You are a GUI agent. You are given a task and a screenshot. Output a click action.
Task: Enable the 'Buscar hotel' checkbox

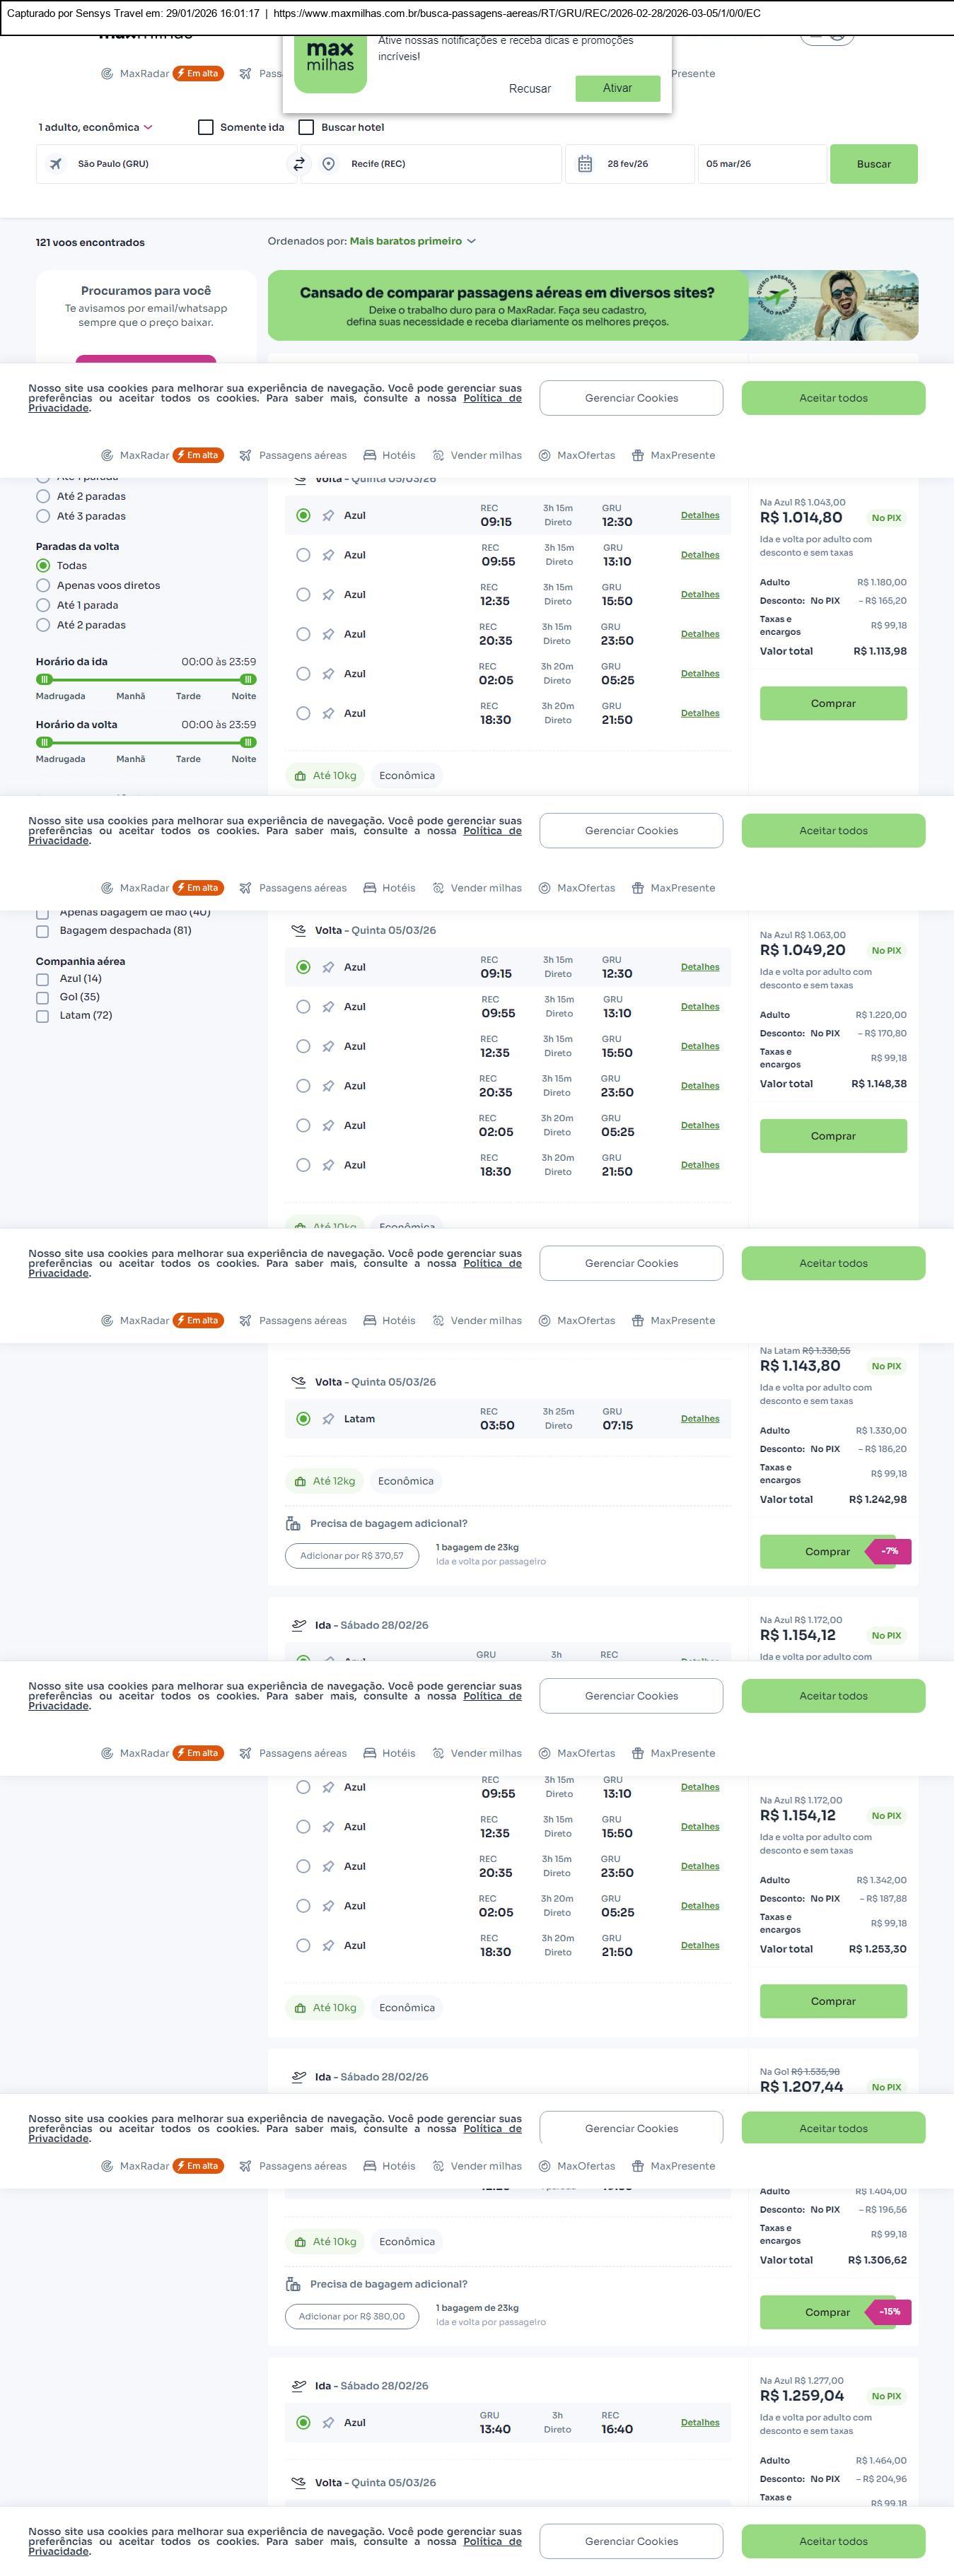(307, 127)
